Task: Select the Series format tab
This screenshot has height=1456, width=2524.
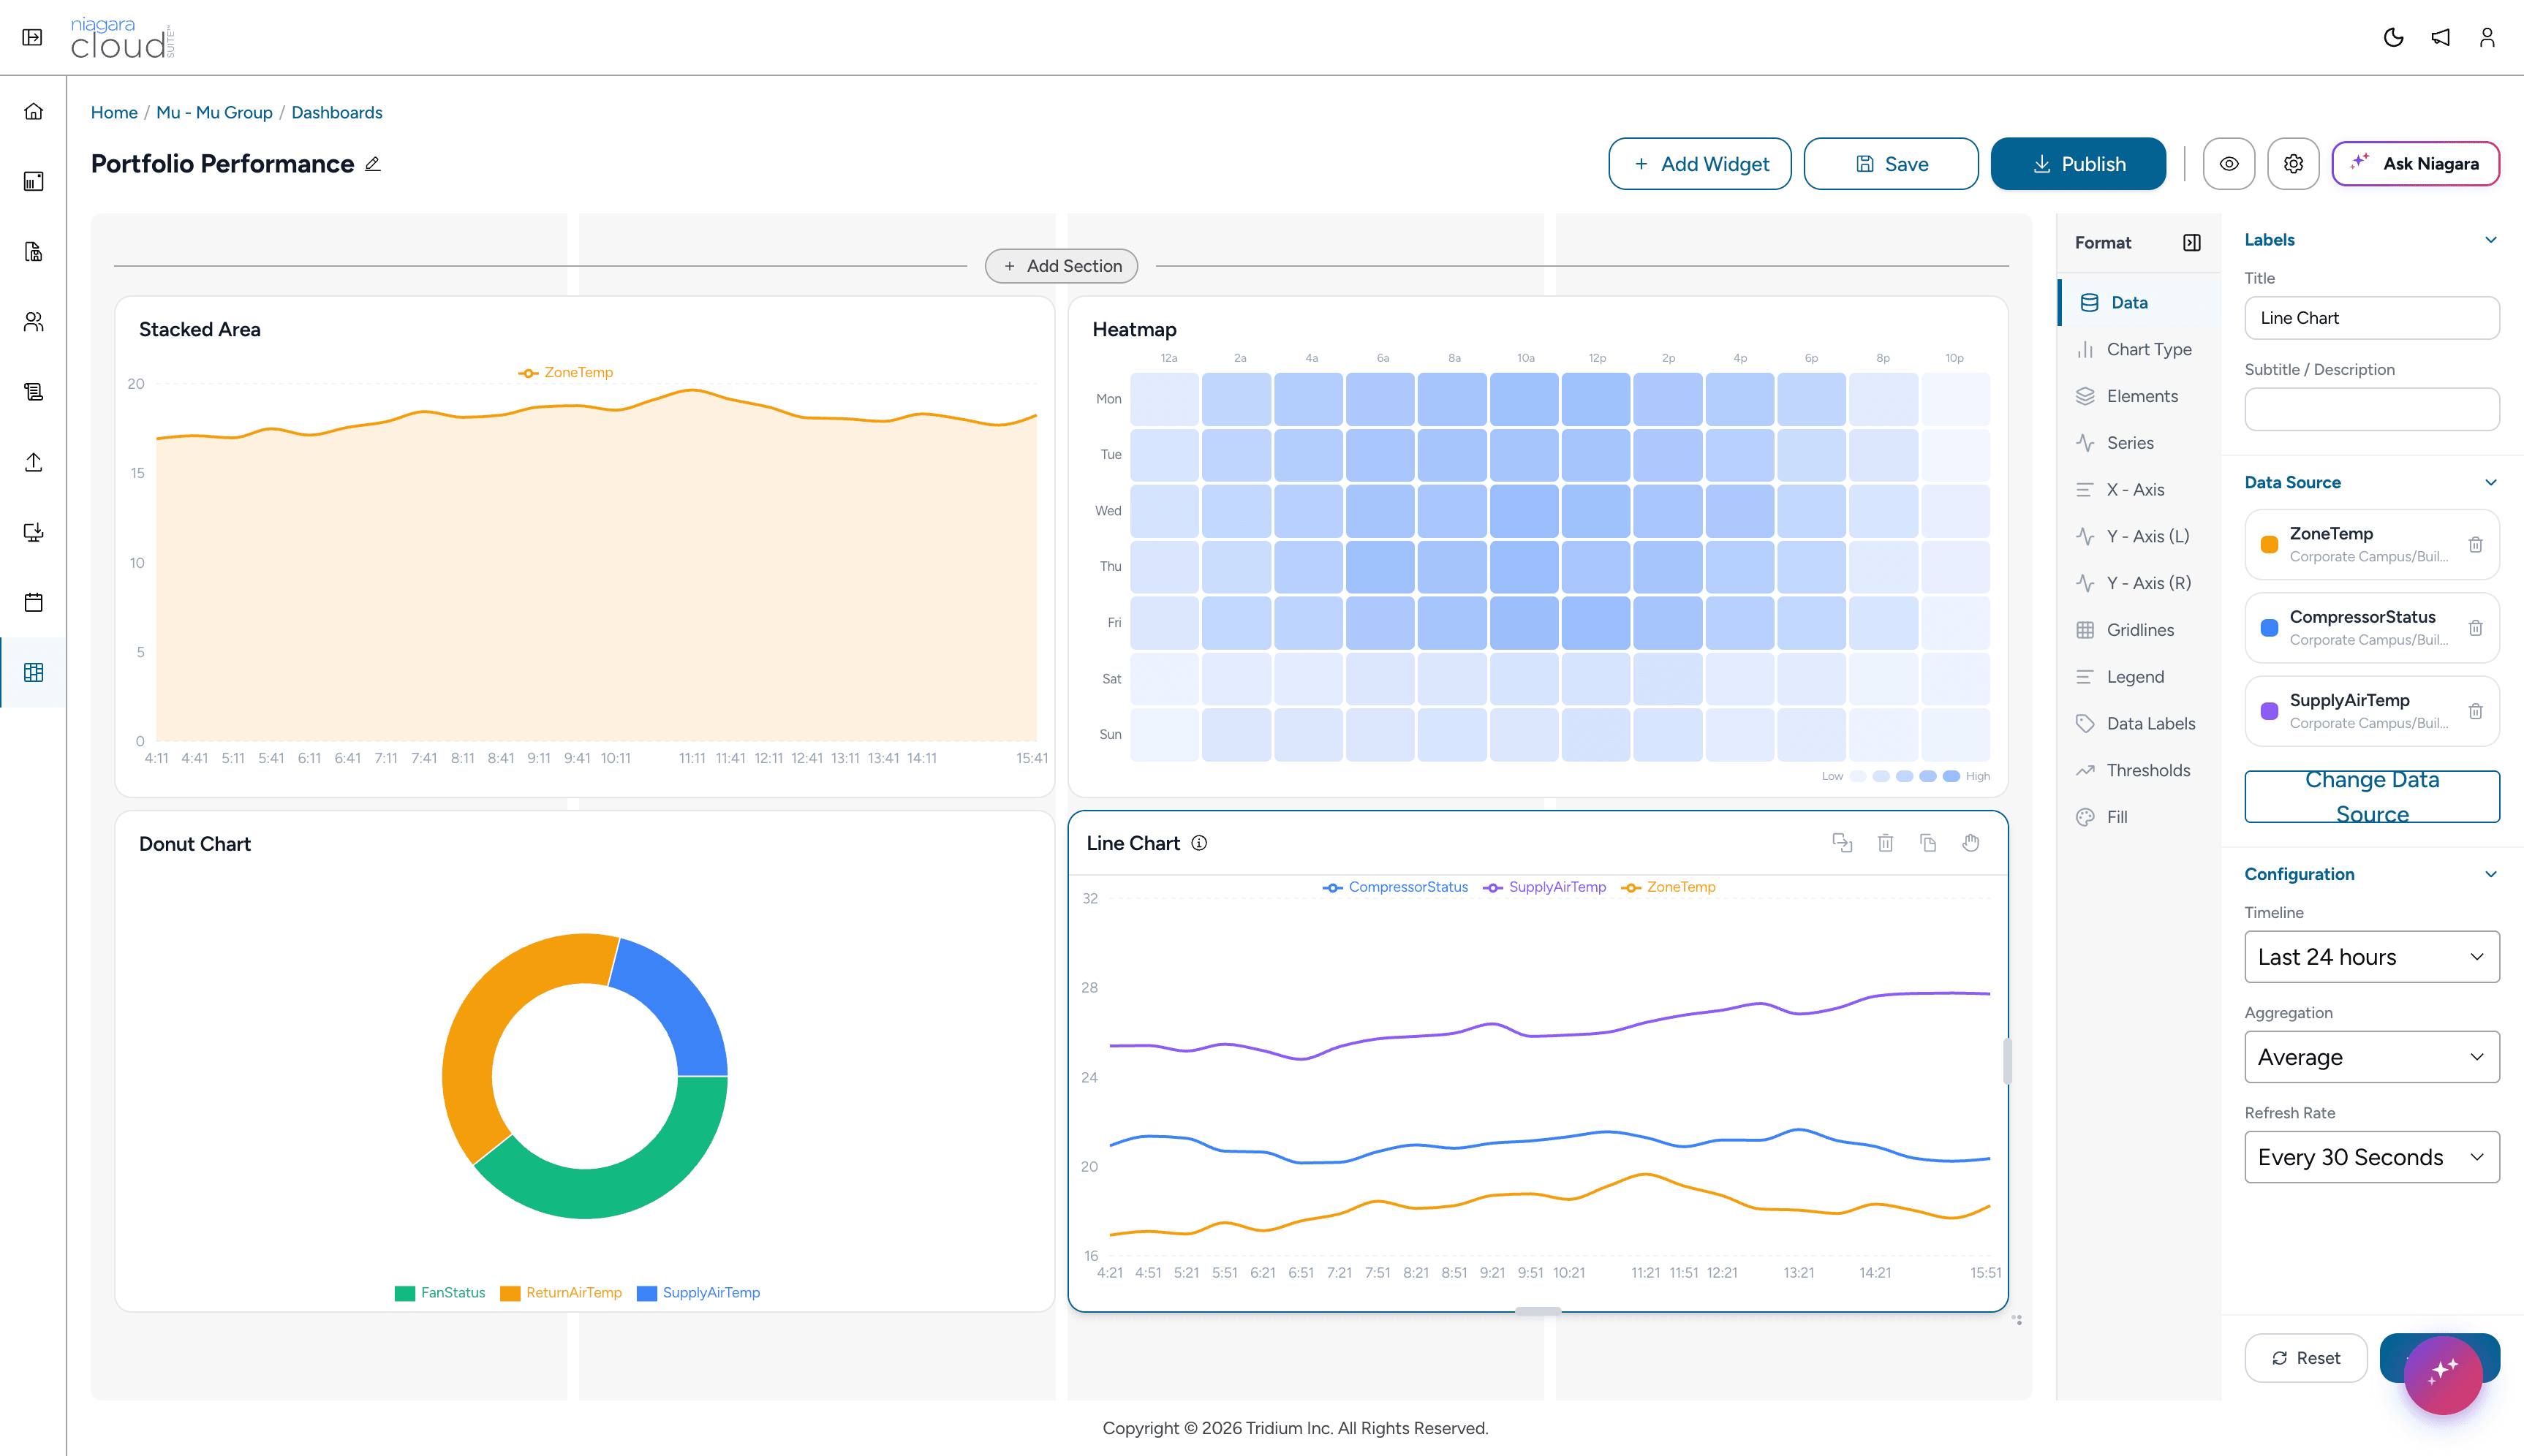Action: 2138,443
